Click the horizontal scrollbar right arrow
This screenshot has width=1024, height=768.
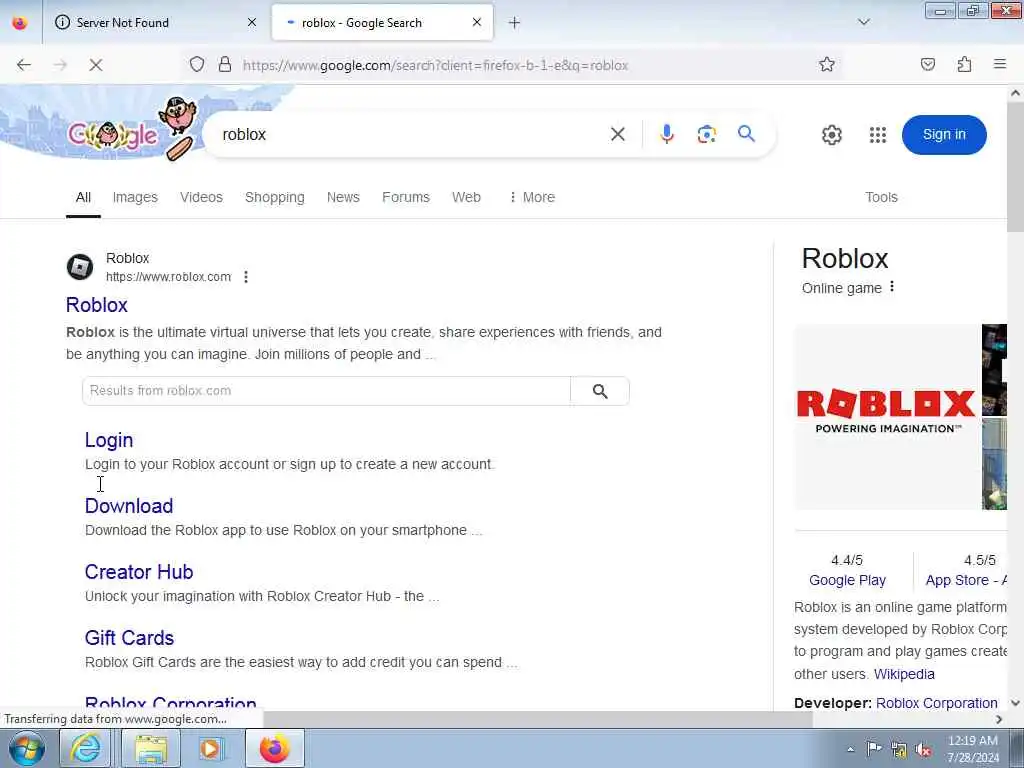[999, 719]
